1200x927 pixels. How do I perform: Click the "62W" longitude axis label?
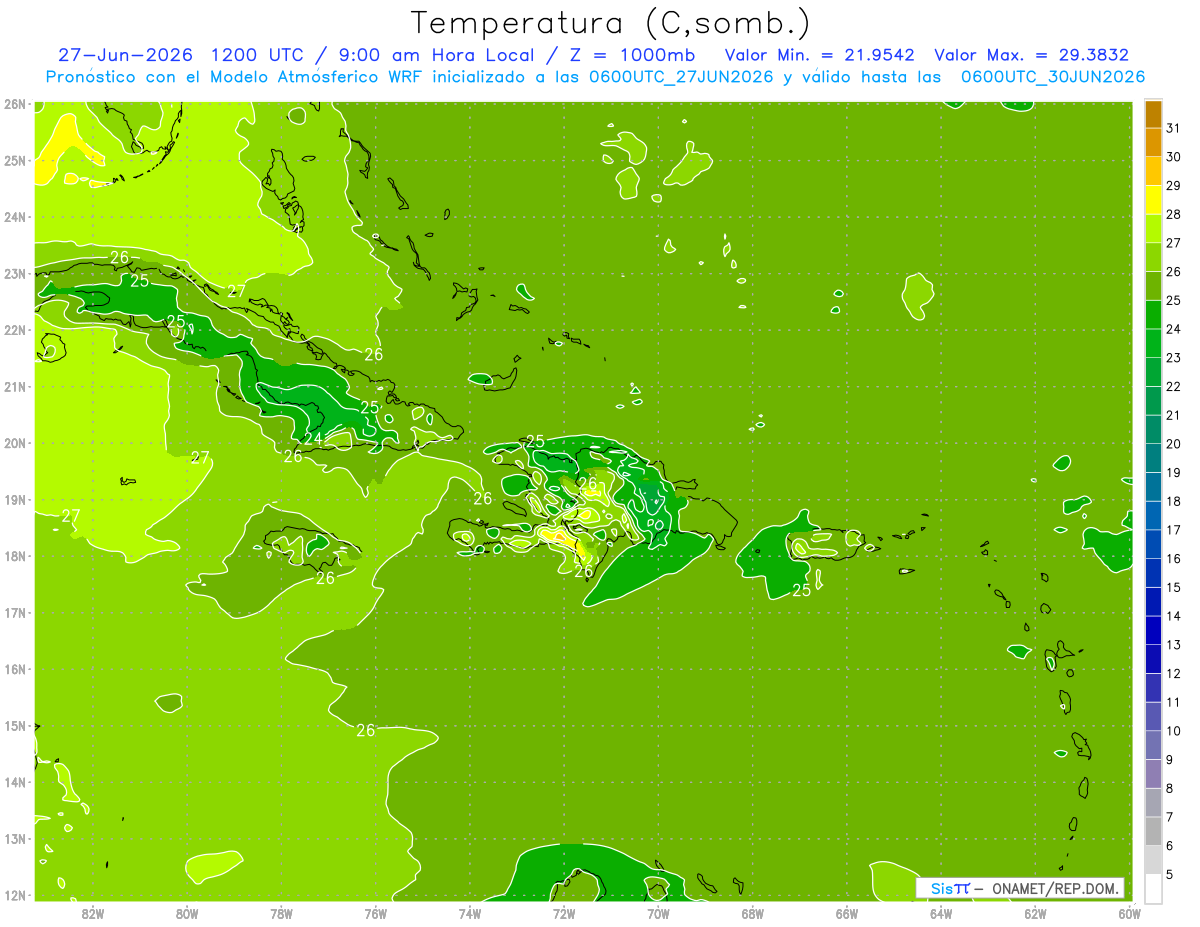(x=1035, y=913)
